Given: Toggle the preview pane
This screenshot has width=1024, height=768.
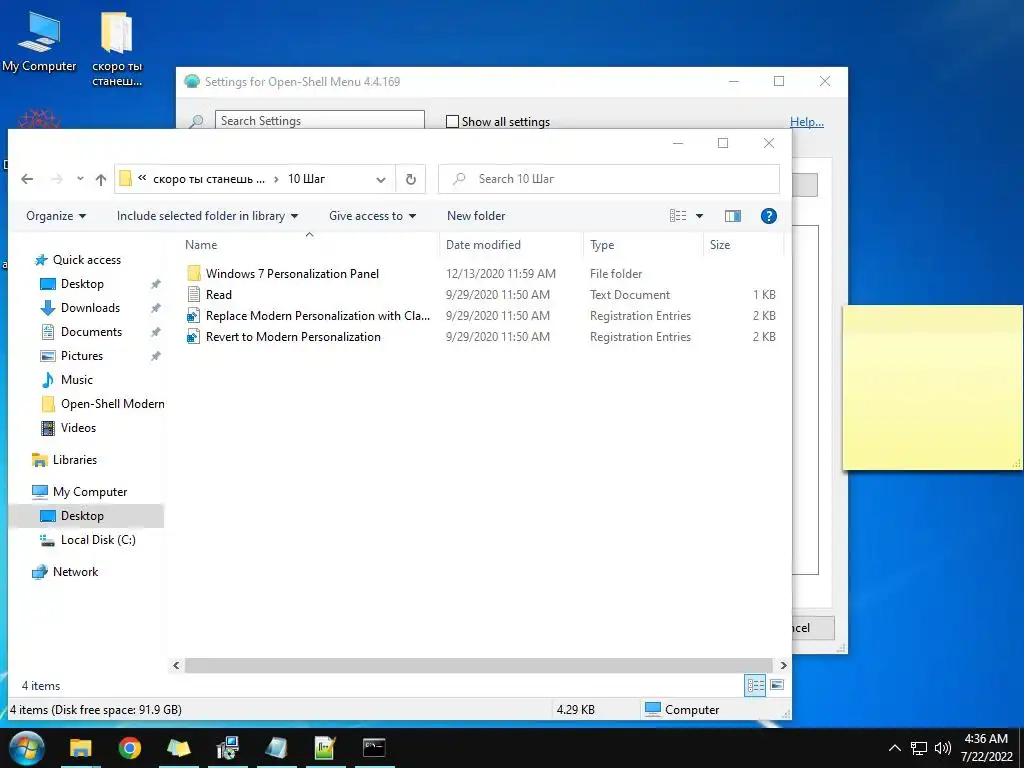Looking at the screenshot, I should pos(733,216).
